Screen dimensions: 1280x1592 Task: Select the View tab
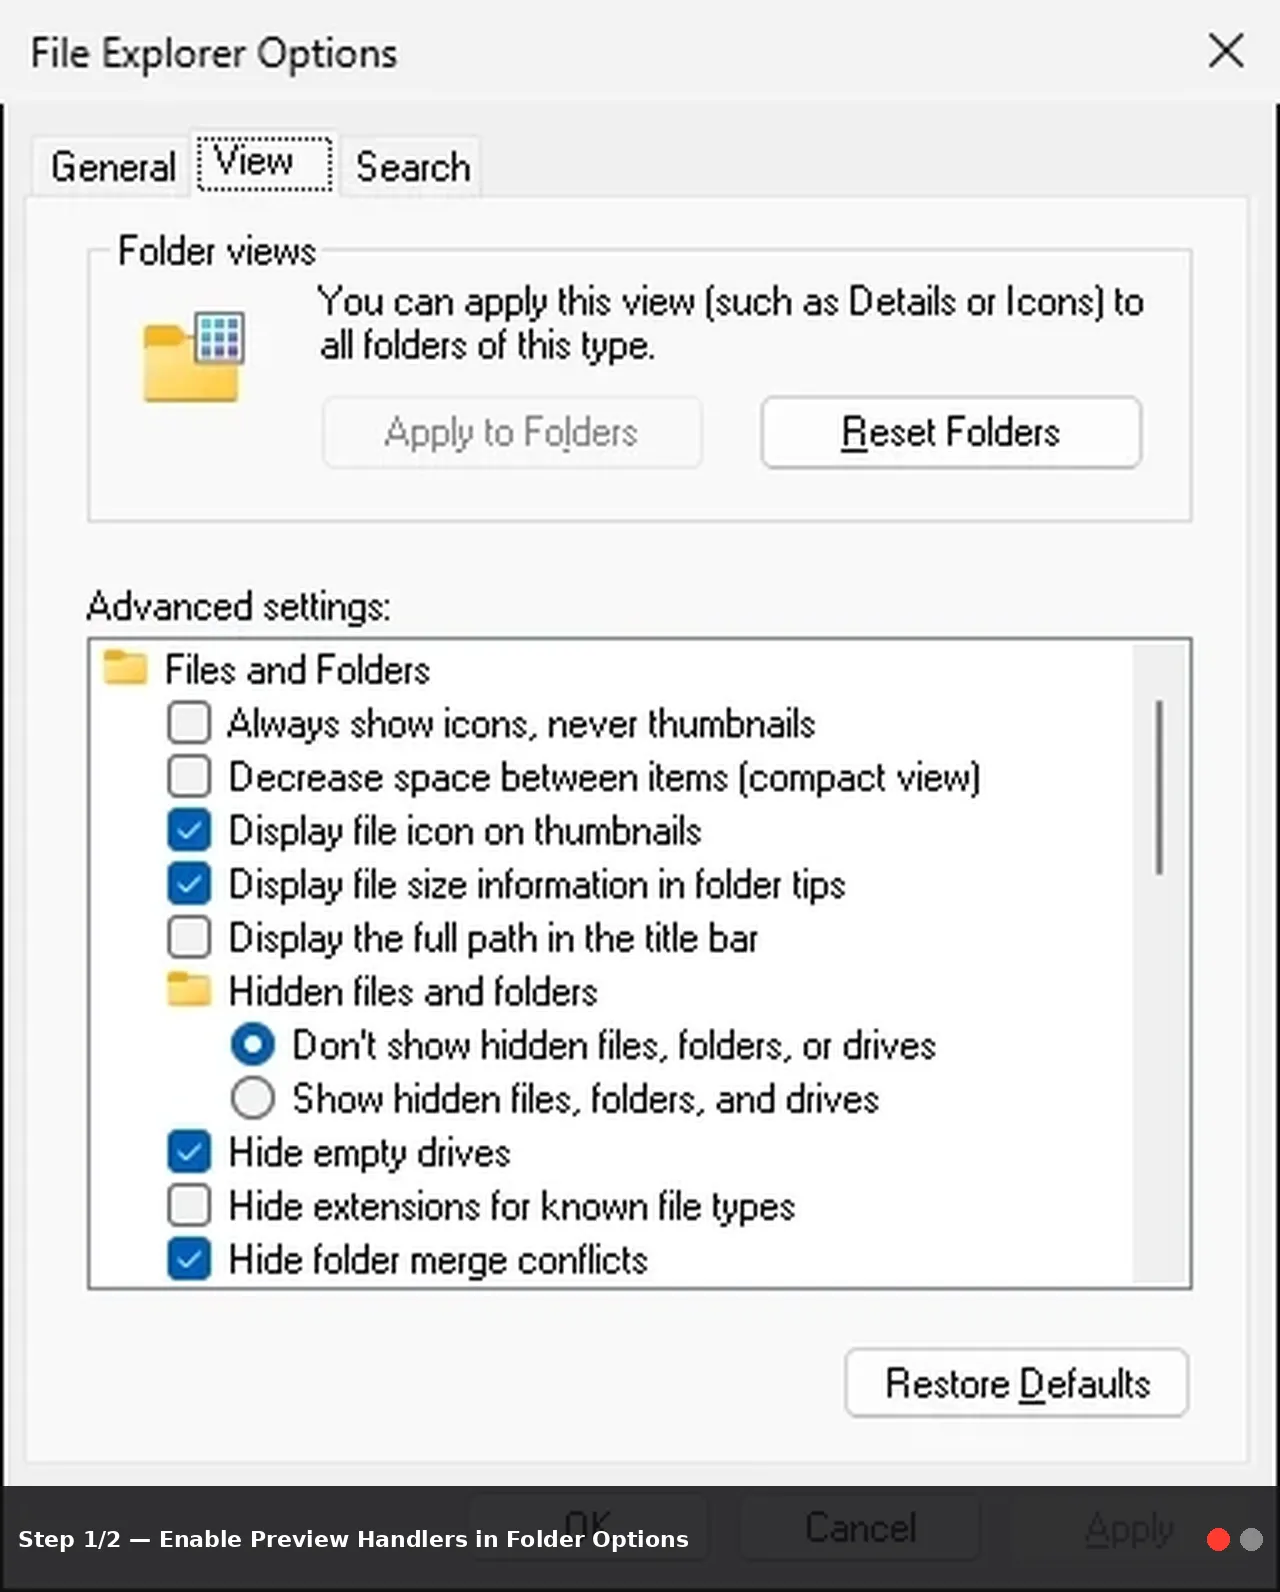click(x=265, y=163)
